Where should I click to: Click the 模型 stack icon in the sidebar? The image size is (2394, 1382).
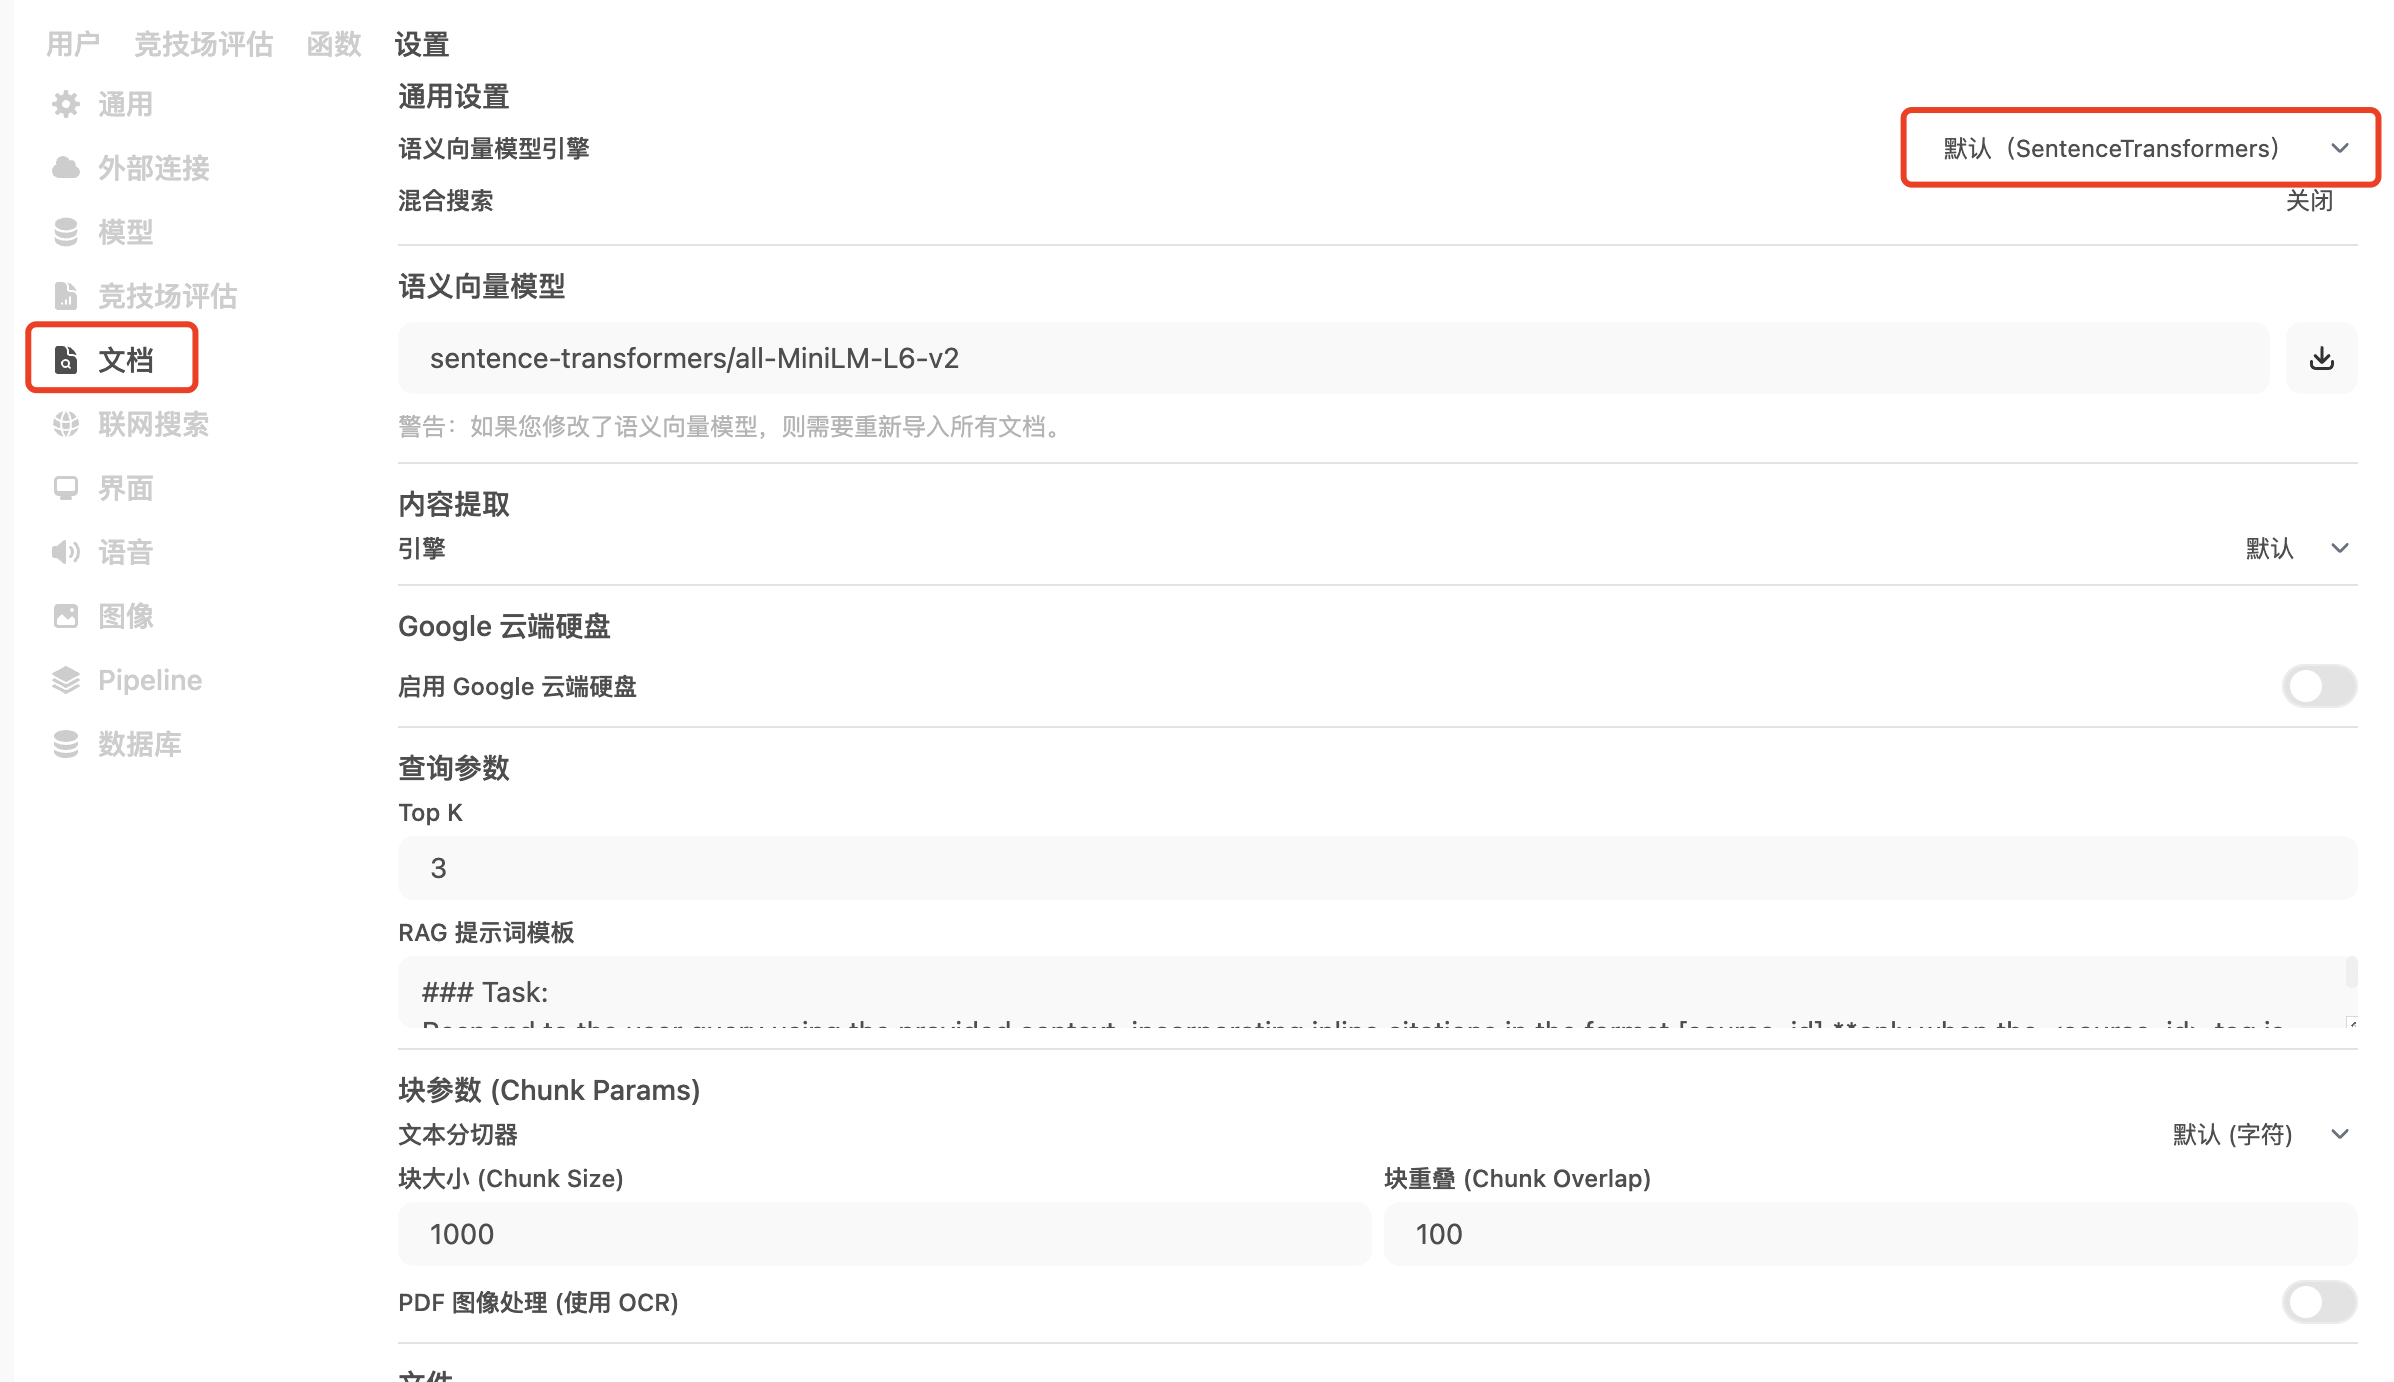(x=66, y=232)
